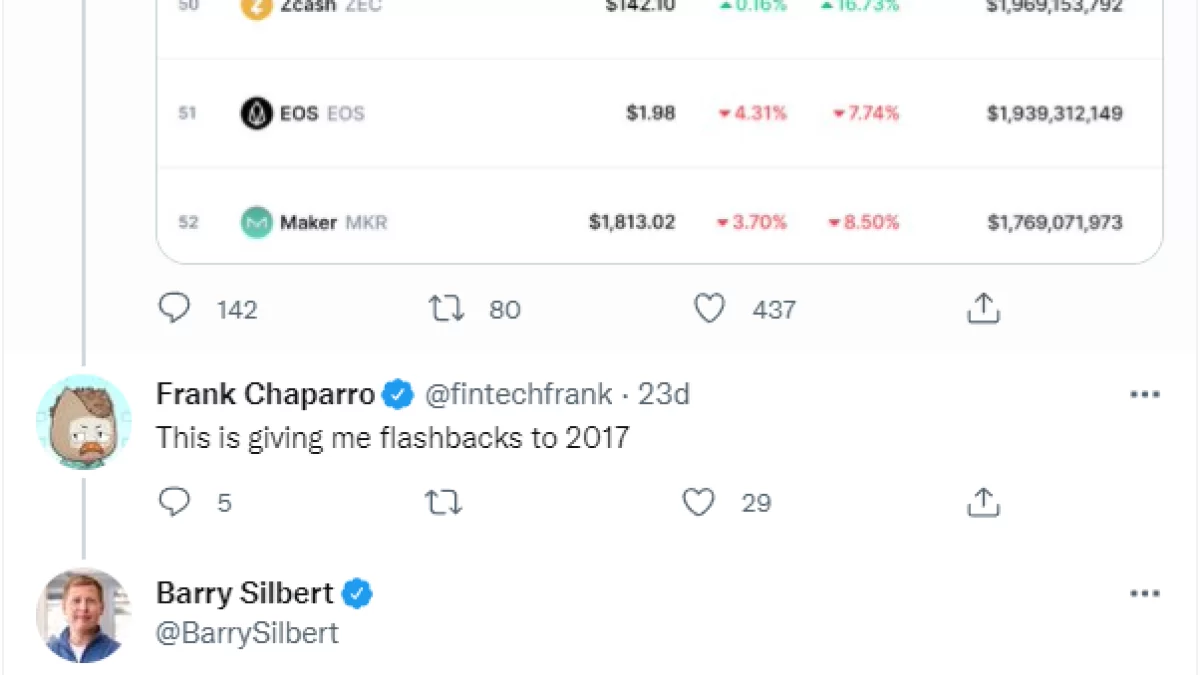The width and height of the screenshot is (1200, 675).
Task: Retweet the post with 80 retweets
Action: 446,309
